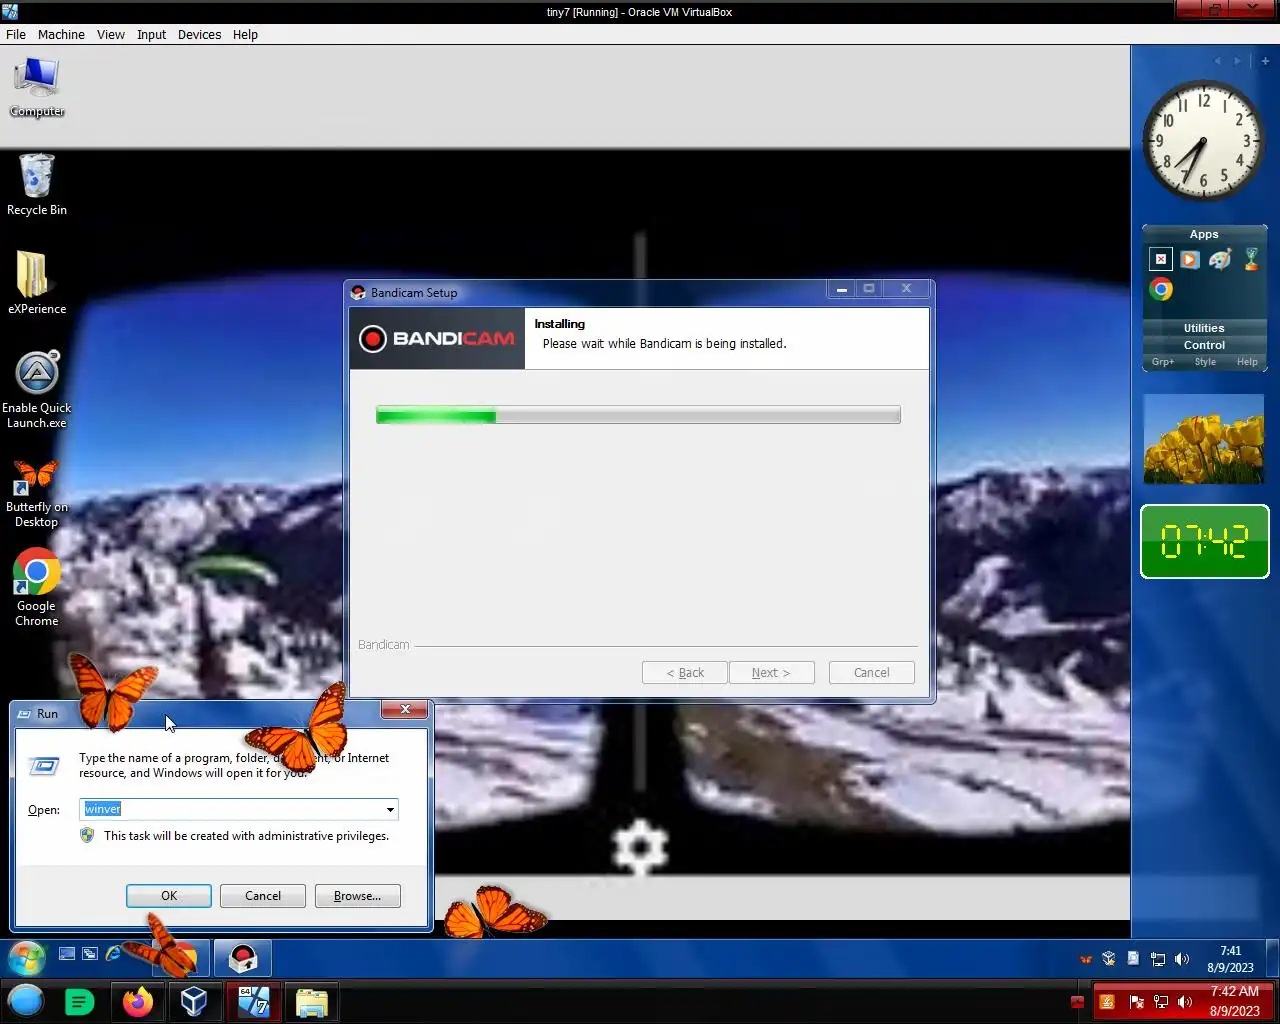This screenshot has height=1024, width=1280.
Task: Open VirtualBox Machine menu
Action: pyautogui.click(x=61, y=34)
